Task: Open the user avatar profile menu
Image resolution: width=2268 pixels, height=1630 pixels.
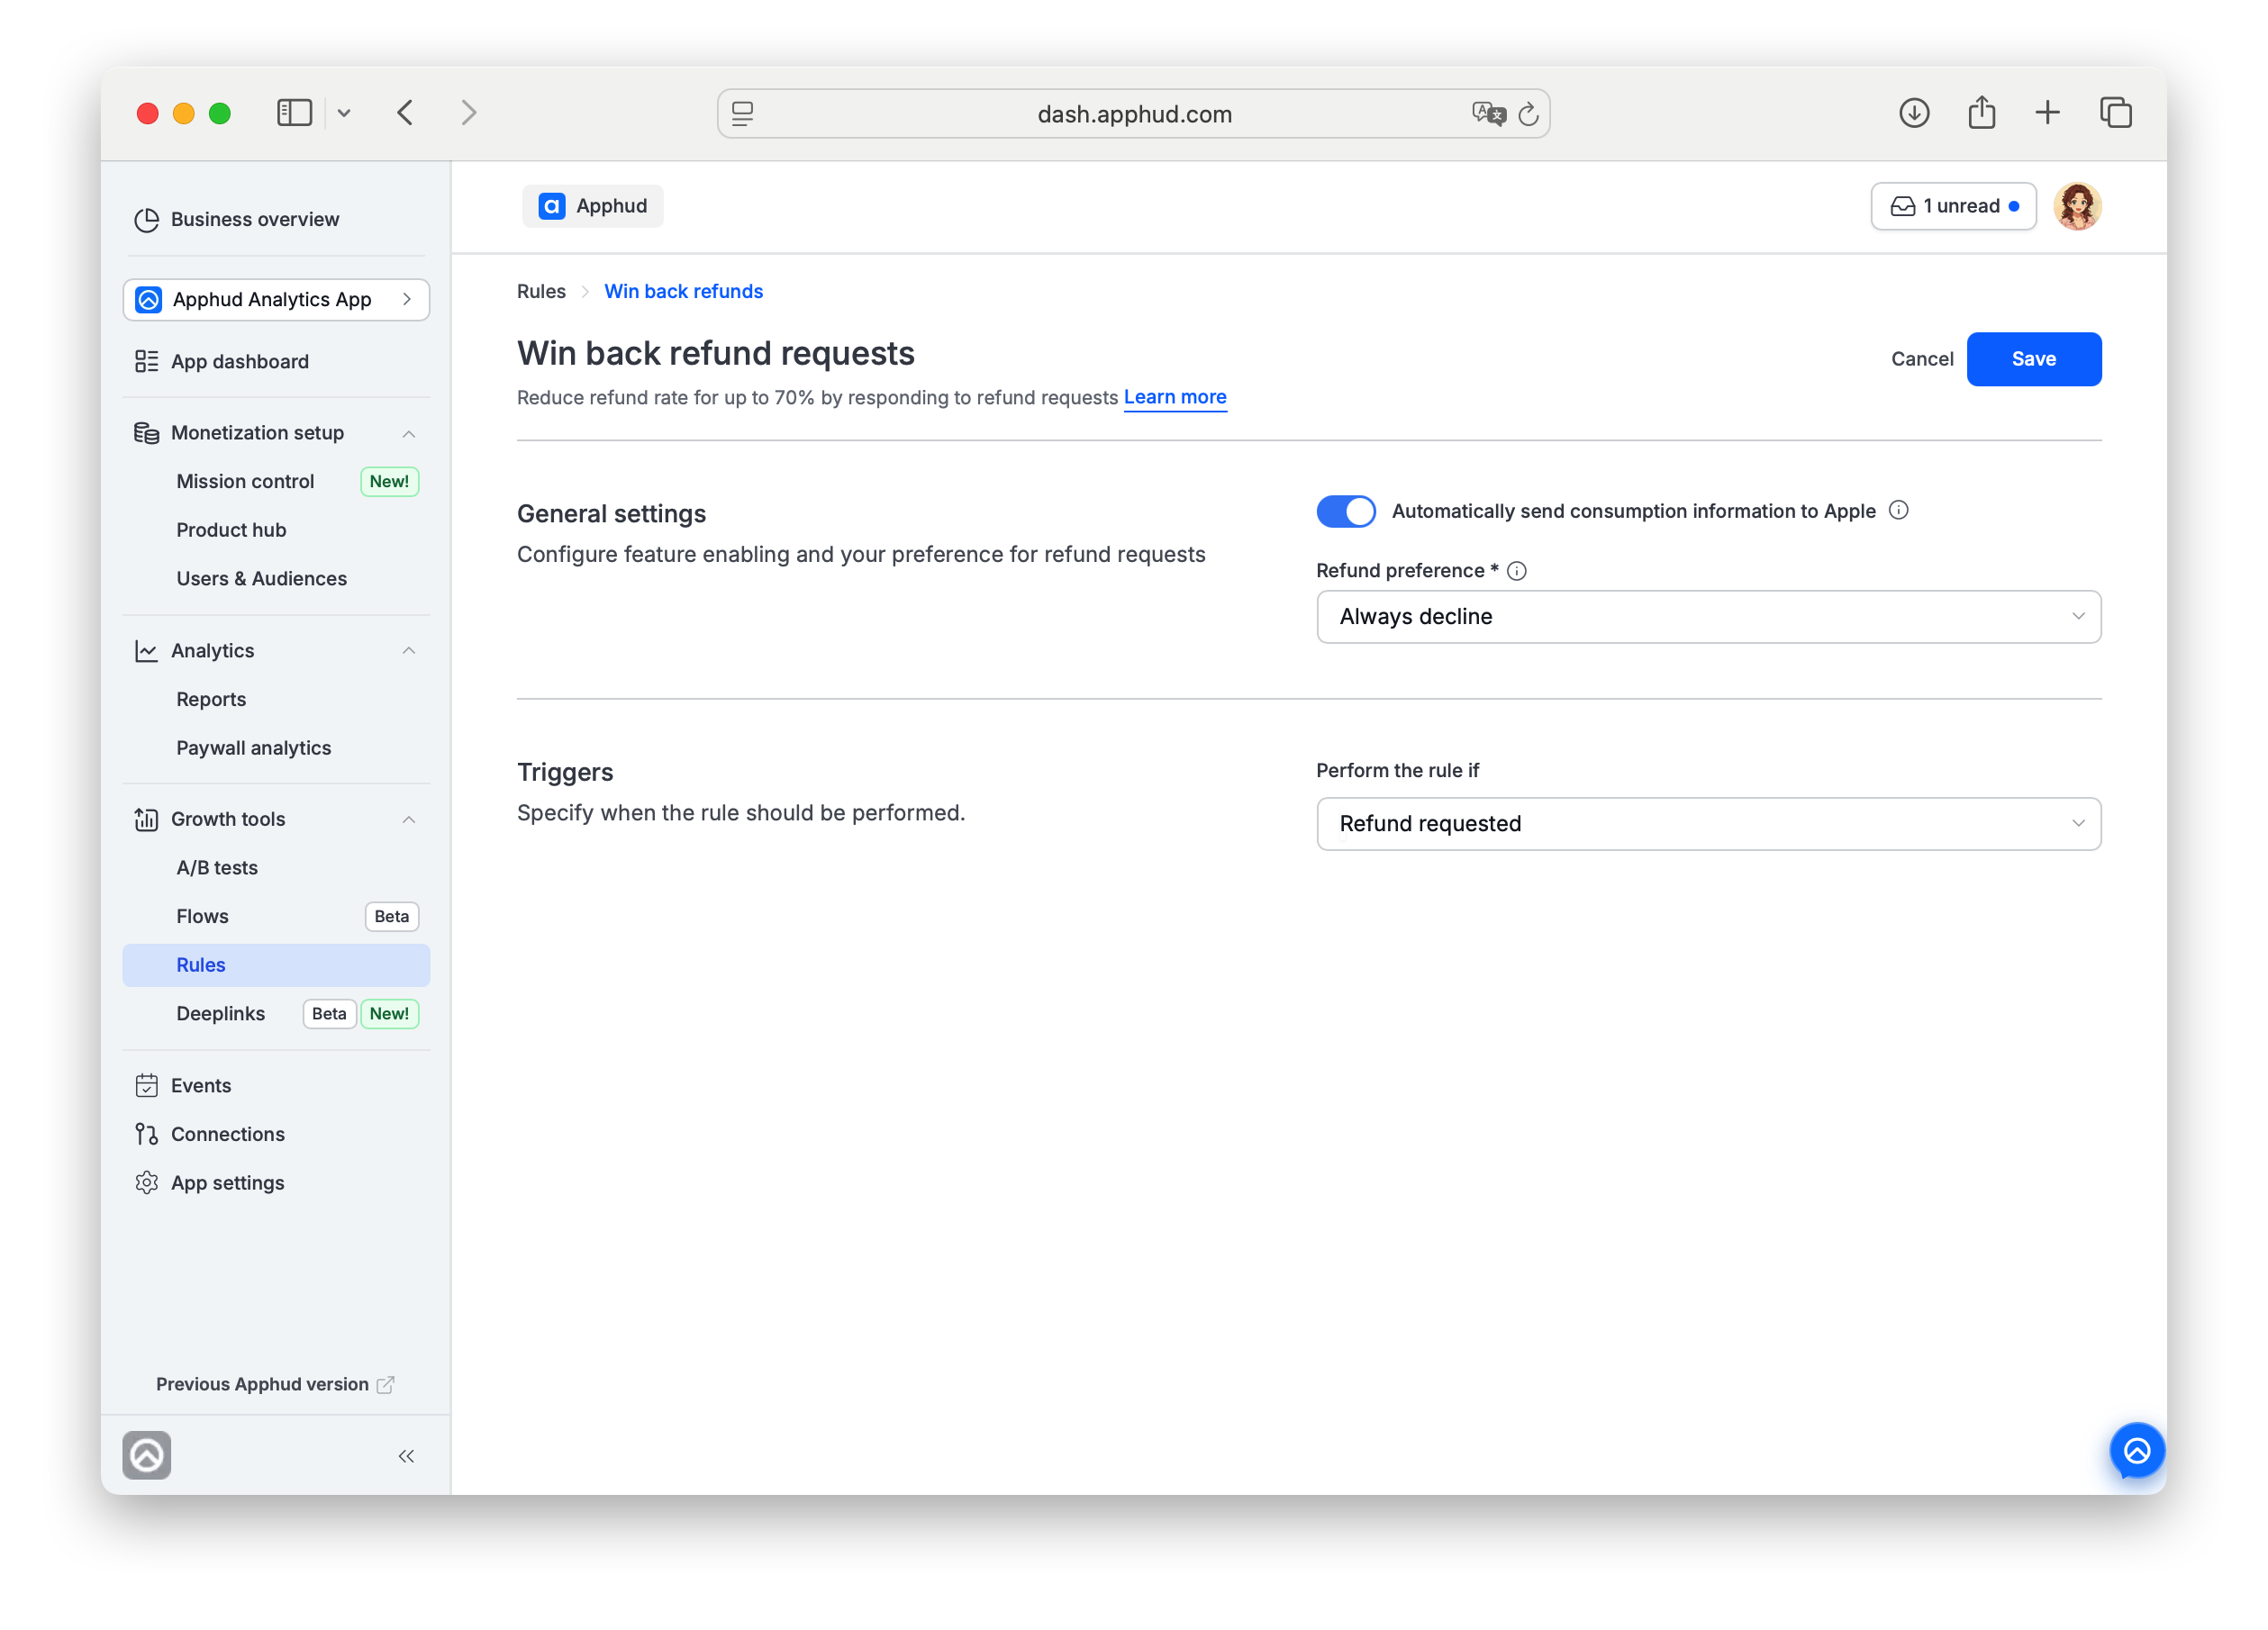Action: 2077,206
